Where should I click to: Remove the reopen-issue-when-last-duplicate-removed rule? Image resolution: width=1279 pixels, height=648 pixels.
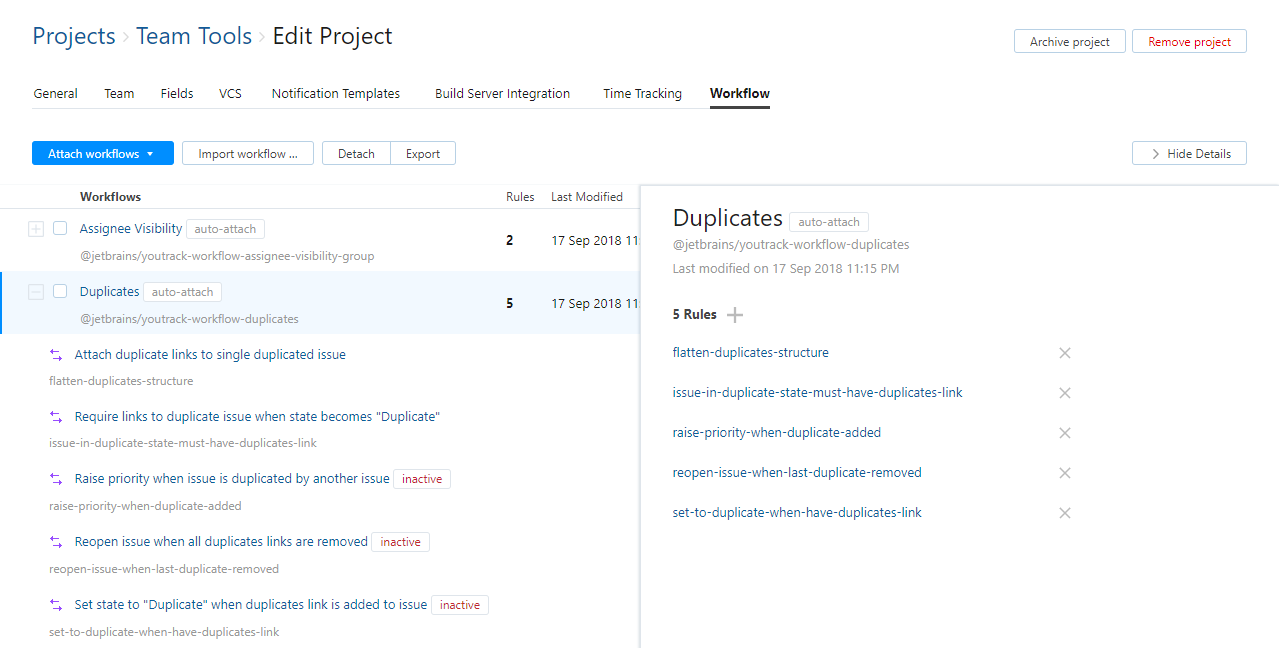(x=1065, y=473)
